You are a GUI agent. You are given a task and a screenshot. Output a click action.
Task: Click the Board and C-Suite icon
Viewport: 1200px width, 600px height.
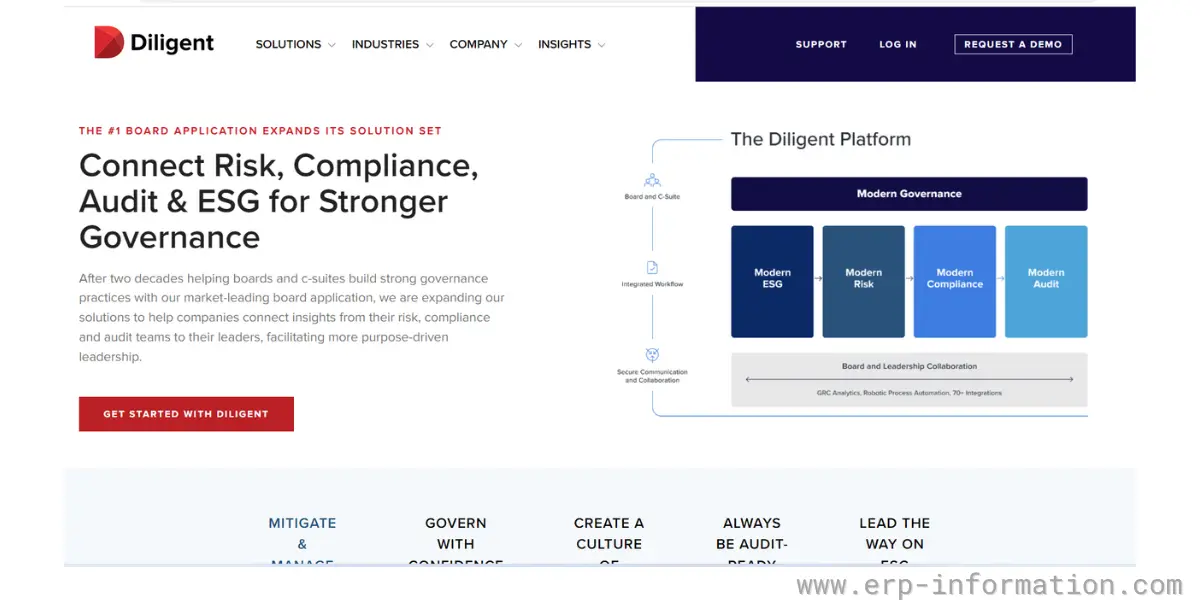tap(652, 181)
